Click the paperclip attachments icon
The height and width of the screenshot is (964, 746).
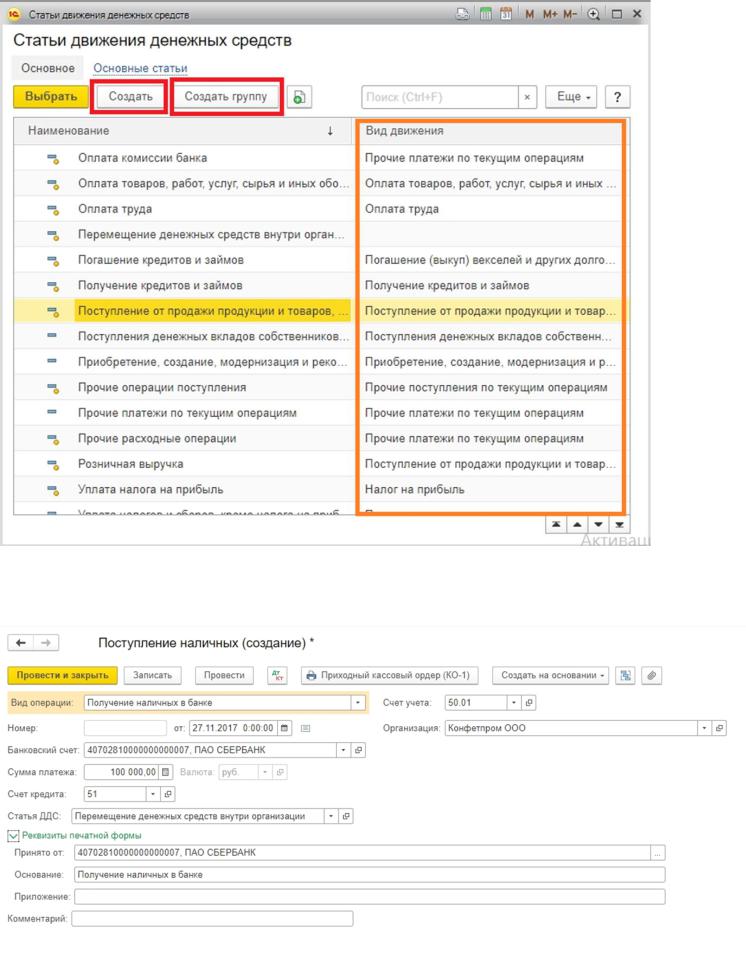651,675
